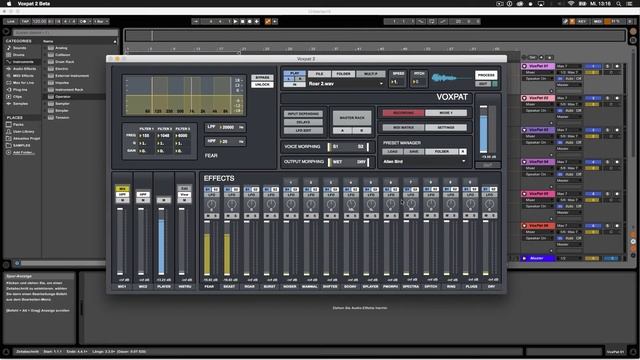Image resolution: width=640 pixels, height=360 pixels.
Task: Click the MIDI MATRIX button
Action: [403, 127]
